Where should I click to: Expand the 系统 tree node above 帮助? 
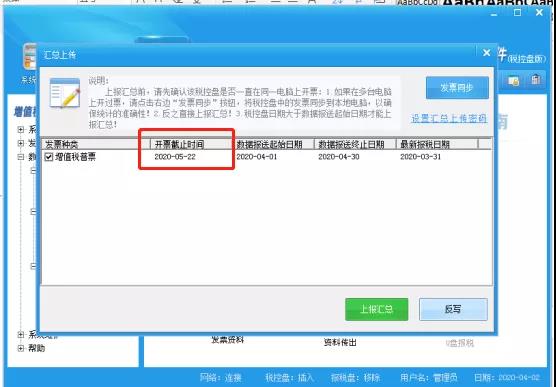tap(21, 335)
